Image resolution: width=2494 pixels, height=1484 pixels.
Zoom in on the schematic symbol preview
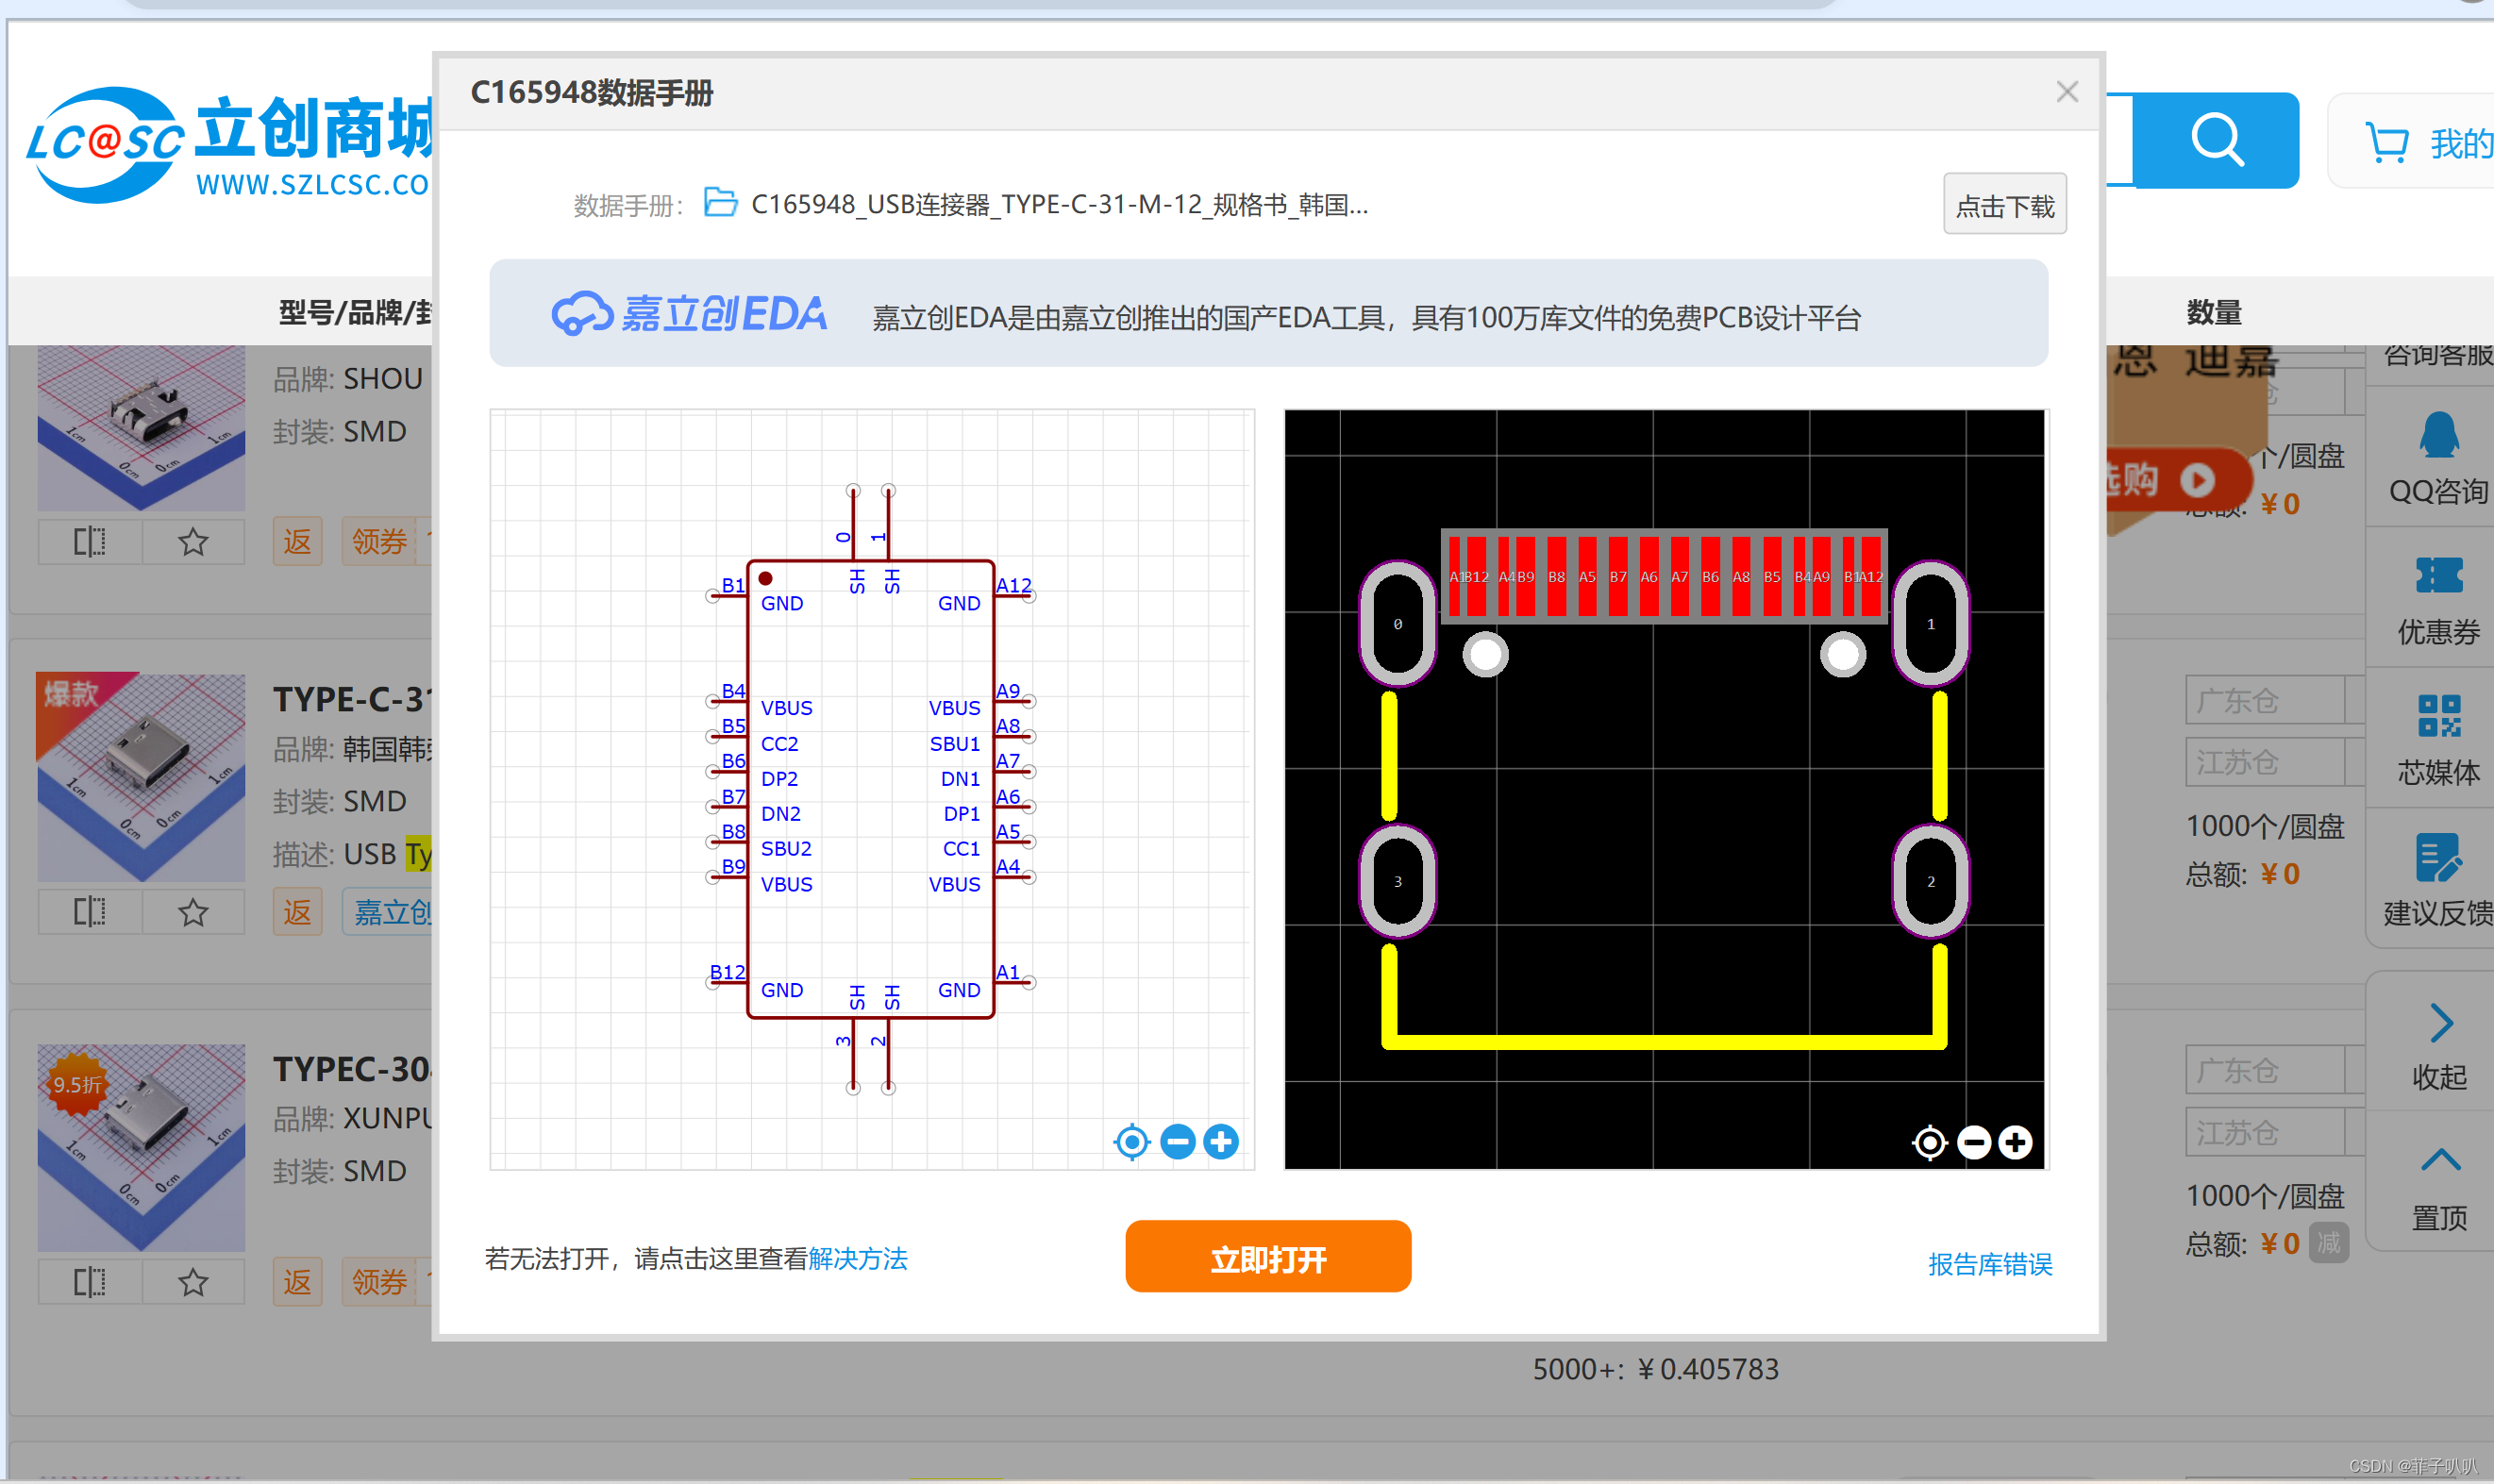coord(1220,1141)
